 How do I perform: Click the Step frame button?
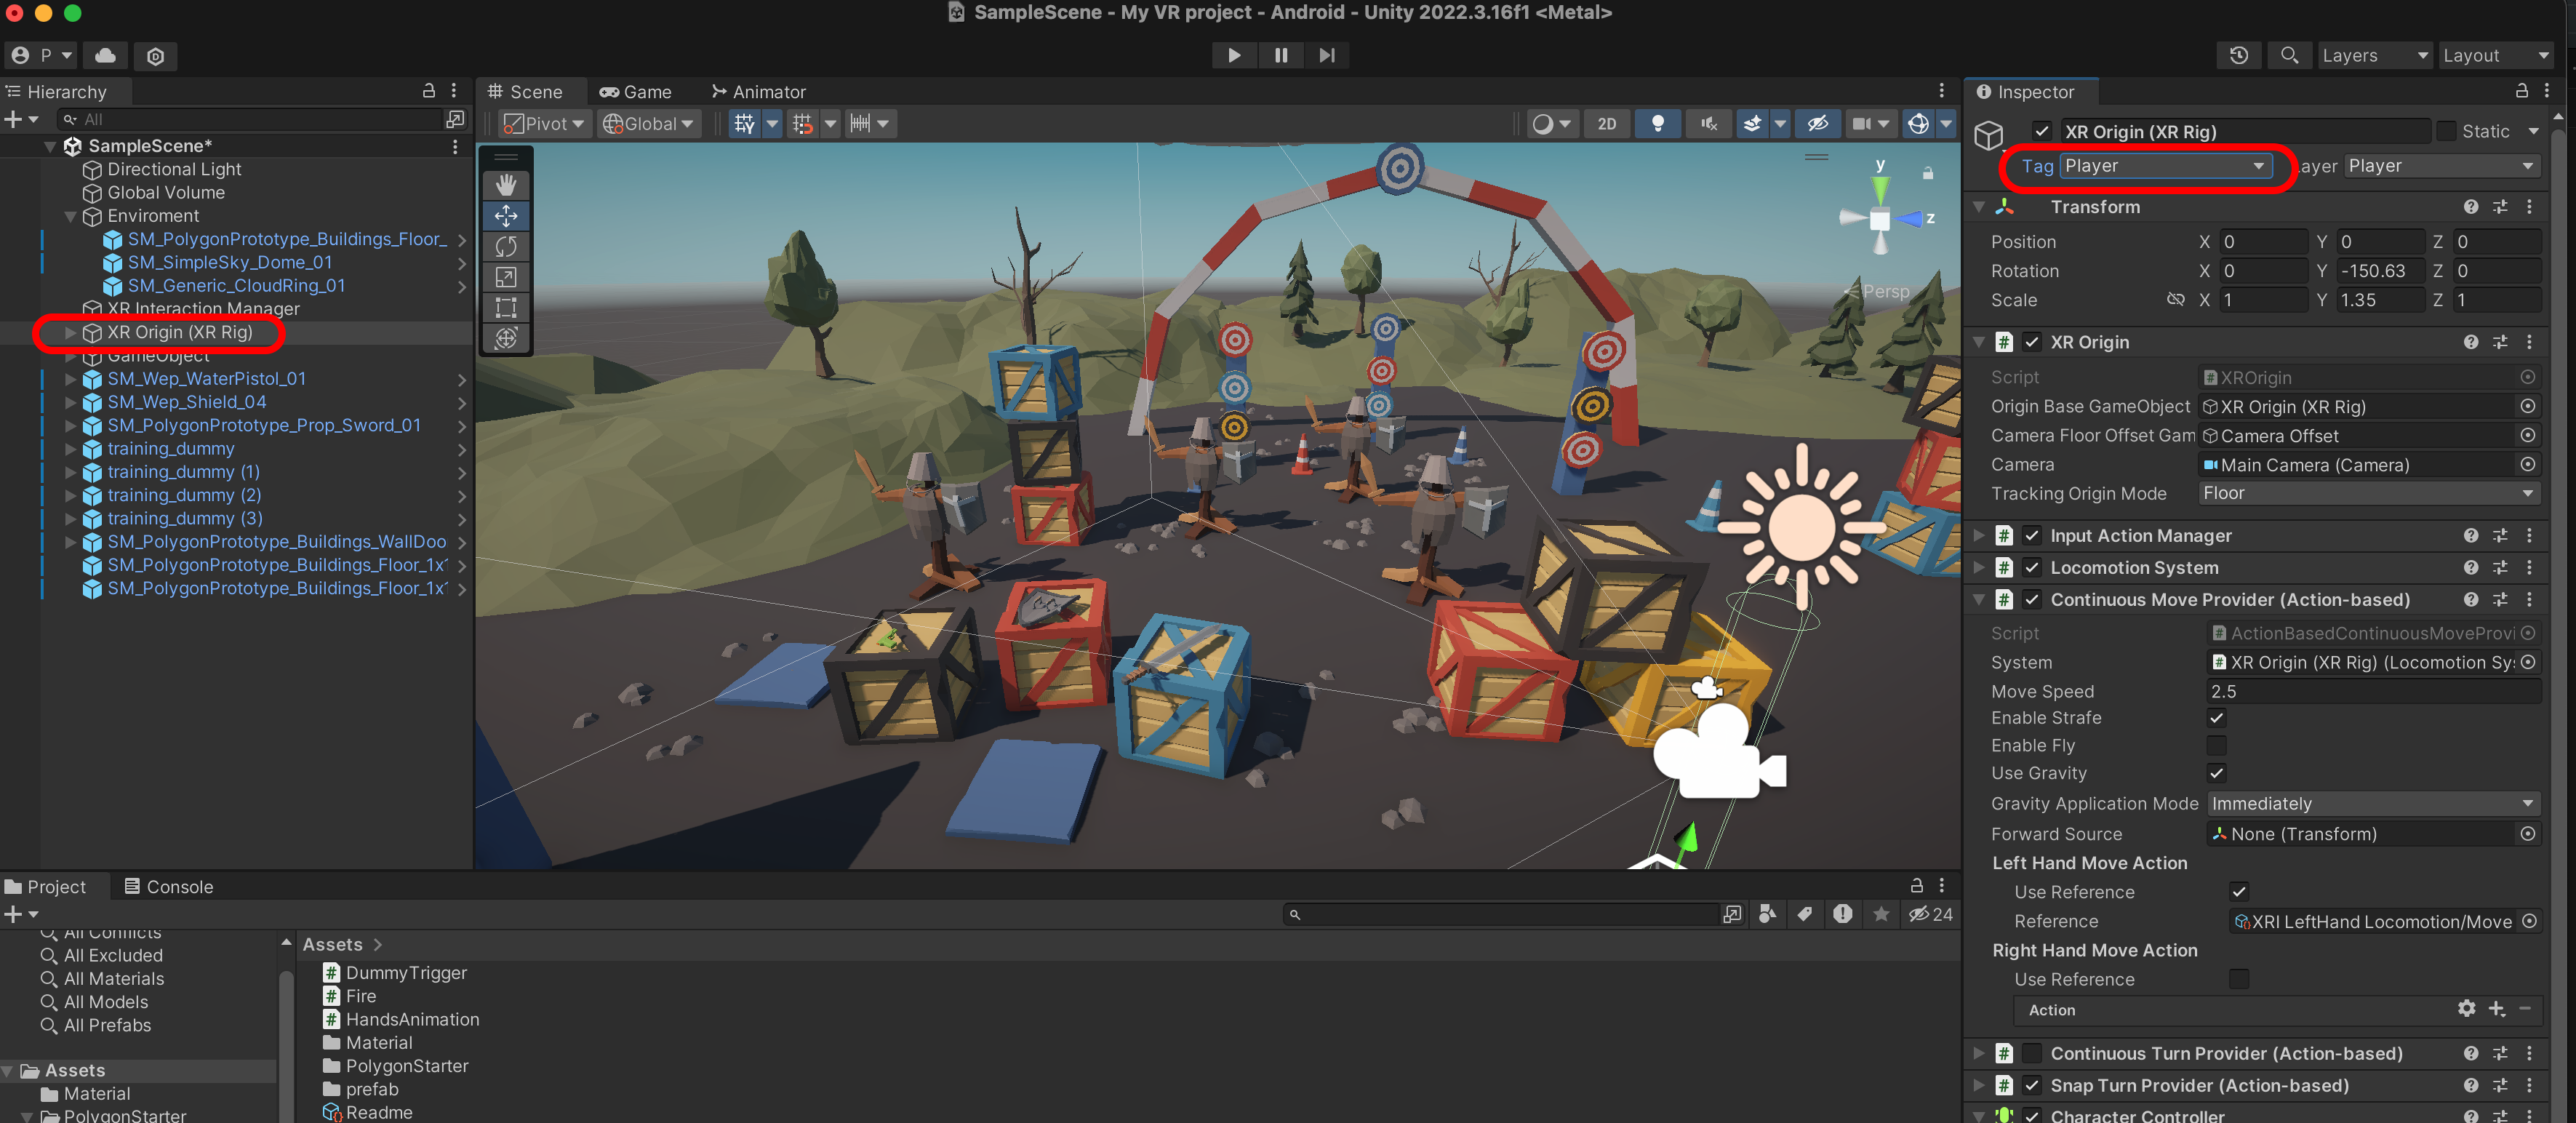click(1326, 55)
